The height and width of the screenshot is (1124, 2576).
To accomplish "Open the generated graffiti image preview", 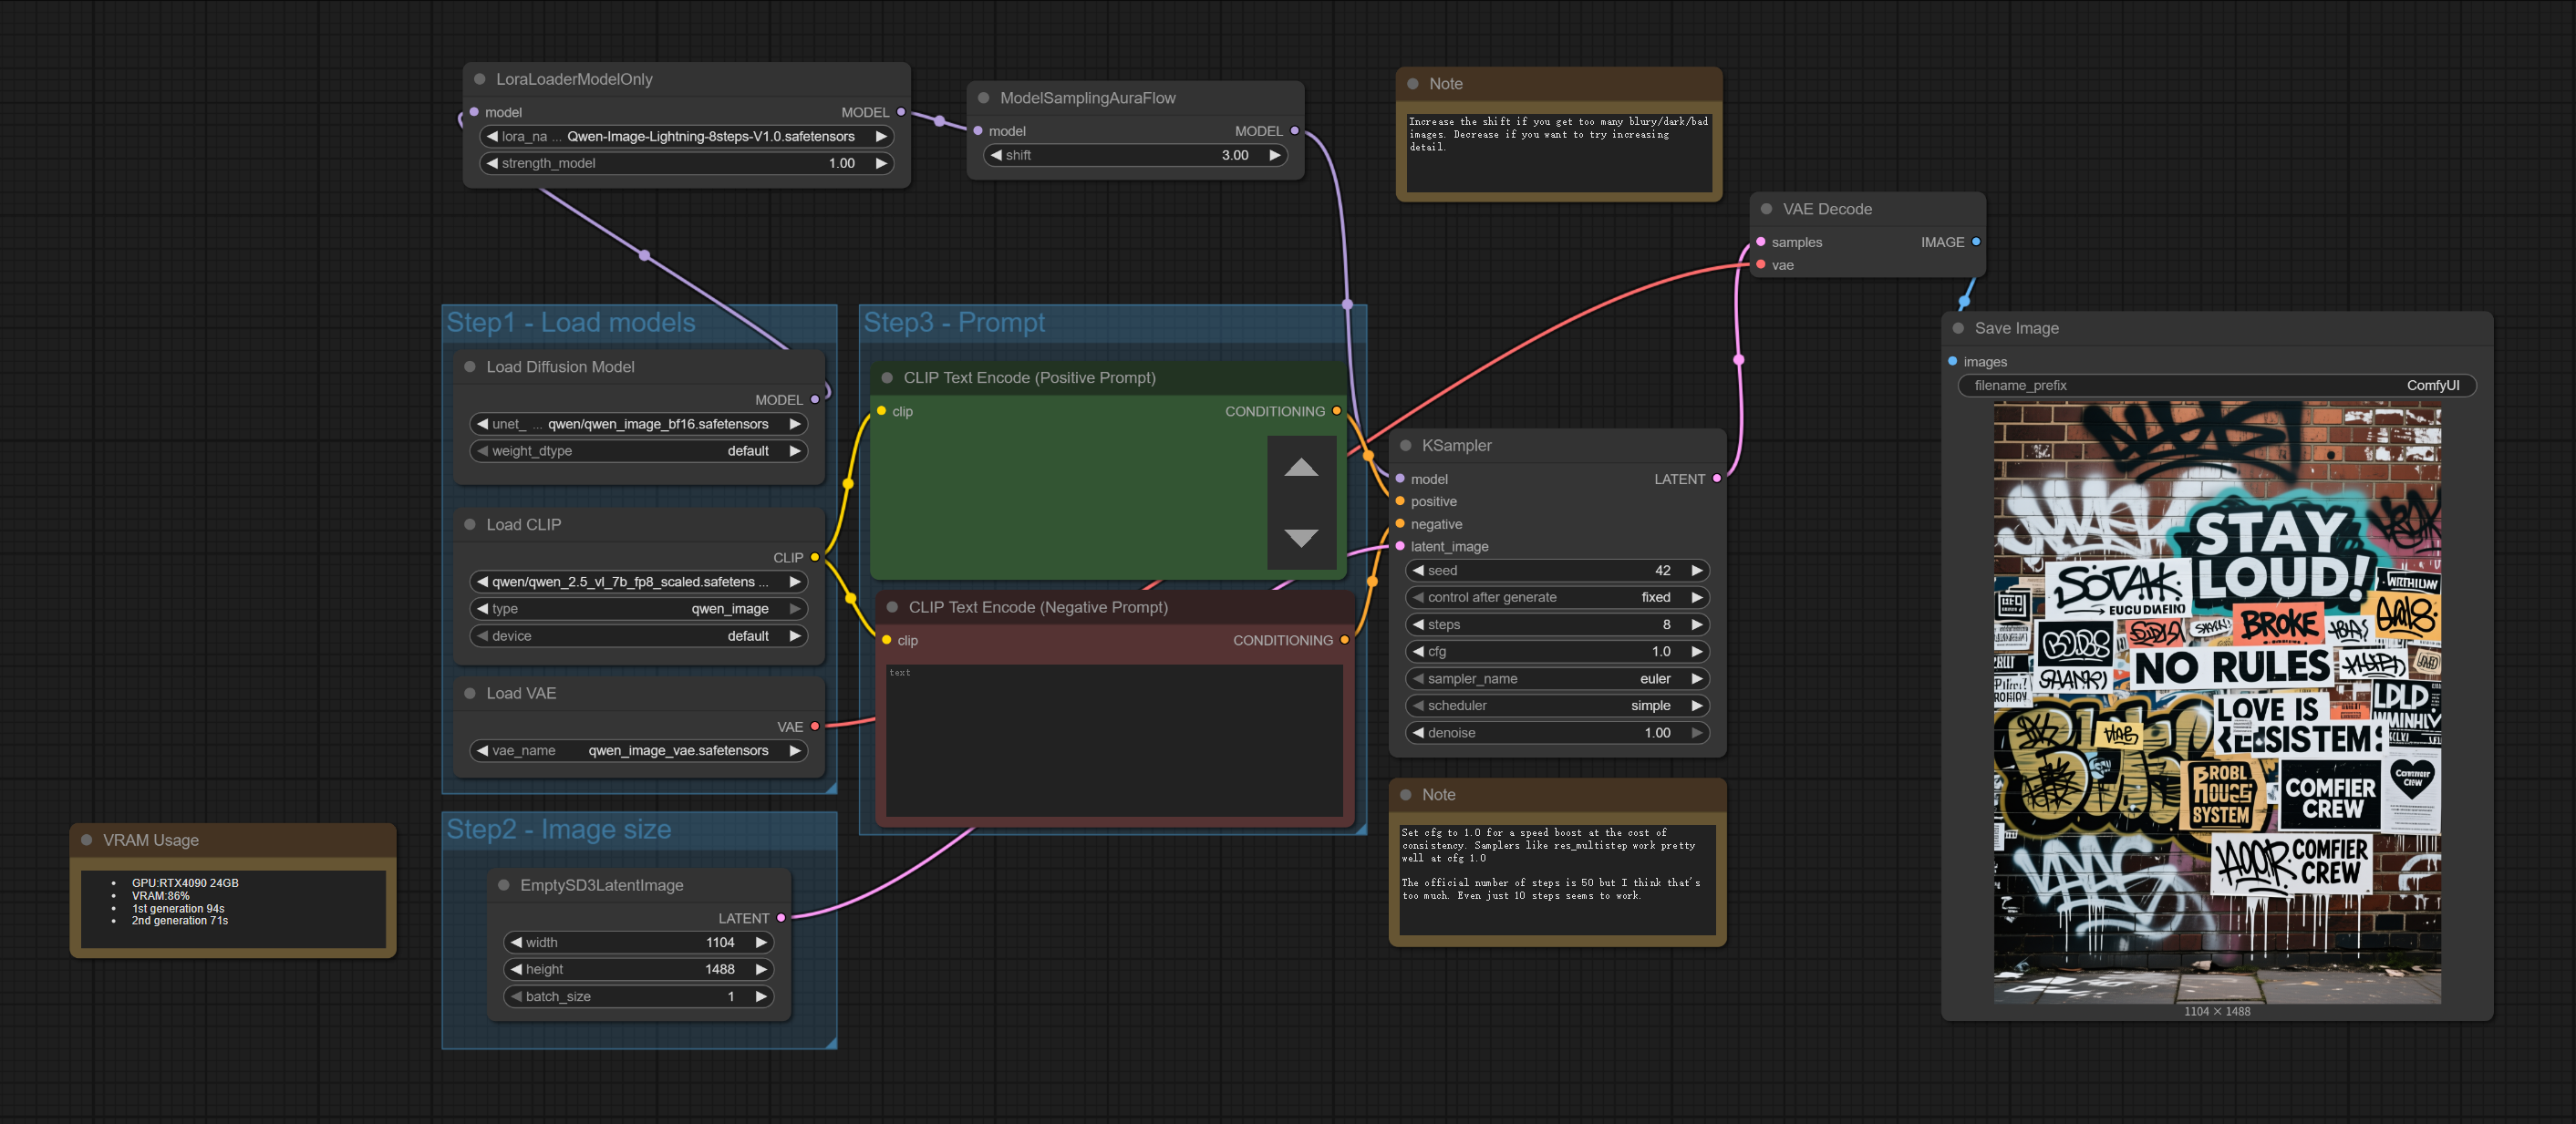I will [2216, 703].
